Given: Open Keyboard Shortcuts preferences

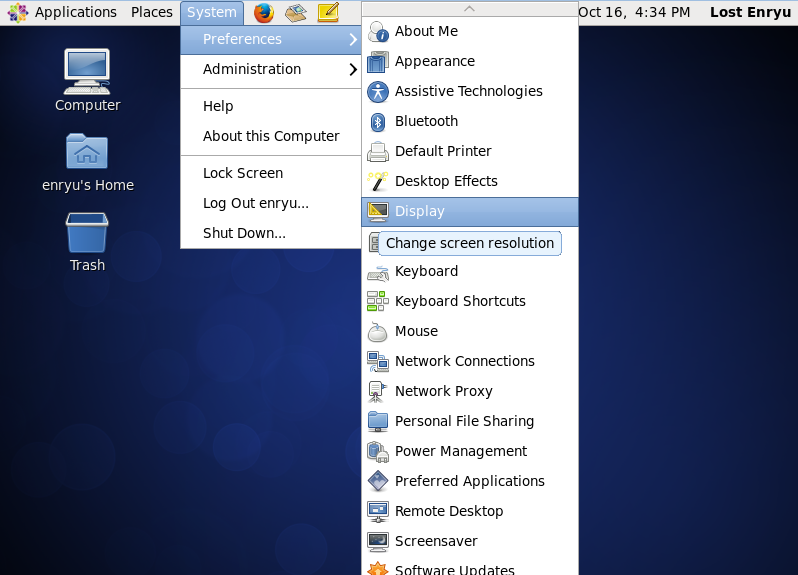Looking at the screenshot, I should coord(470,301).
